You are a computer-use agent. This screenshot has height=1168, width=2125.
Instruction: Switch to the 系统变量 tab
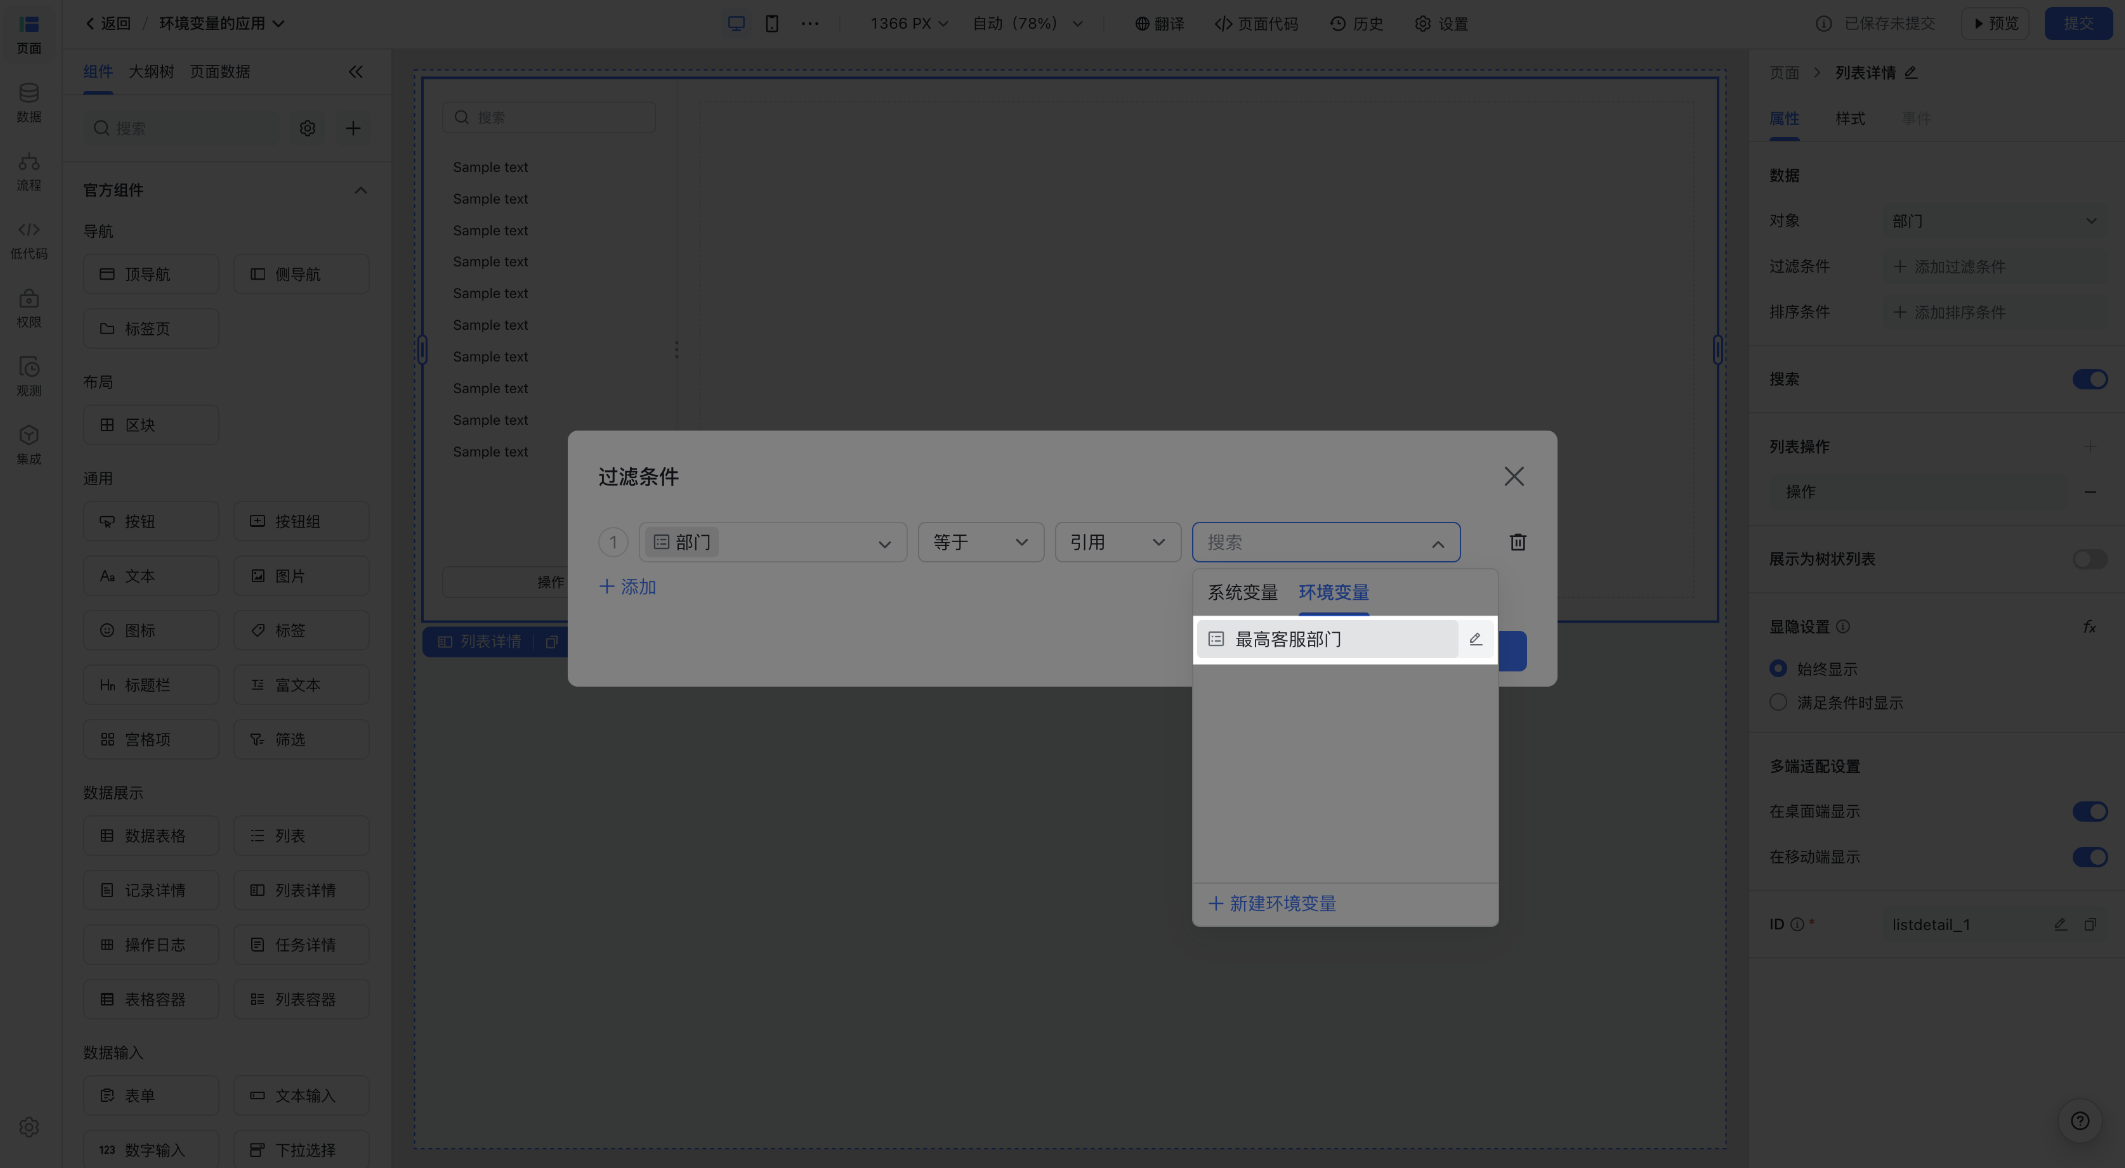click(1242, 592)
